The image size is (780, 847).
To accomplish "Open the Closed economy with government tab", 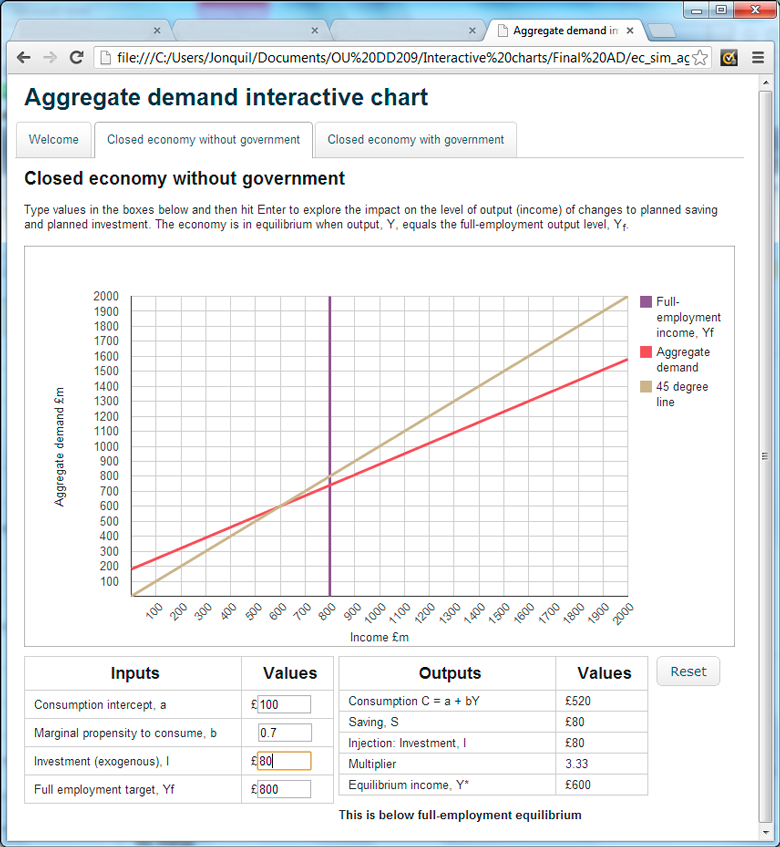I will point(416,140).
